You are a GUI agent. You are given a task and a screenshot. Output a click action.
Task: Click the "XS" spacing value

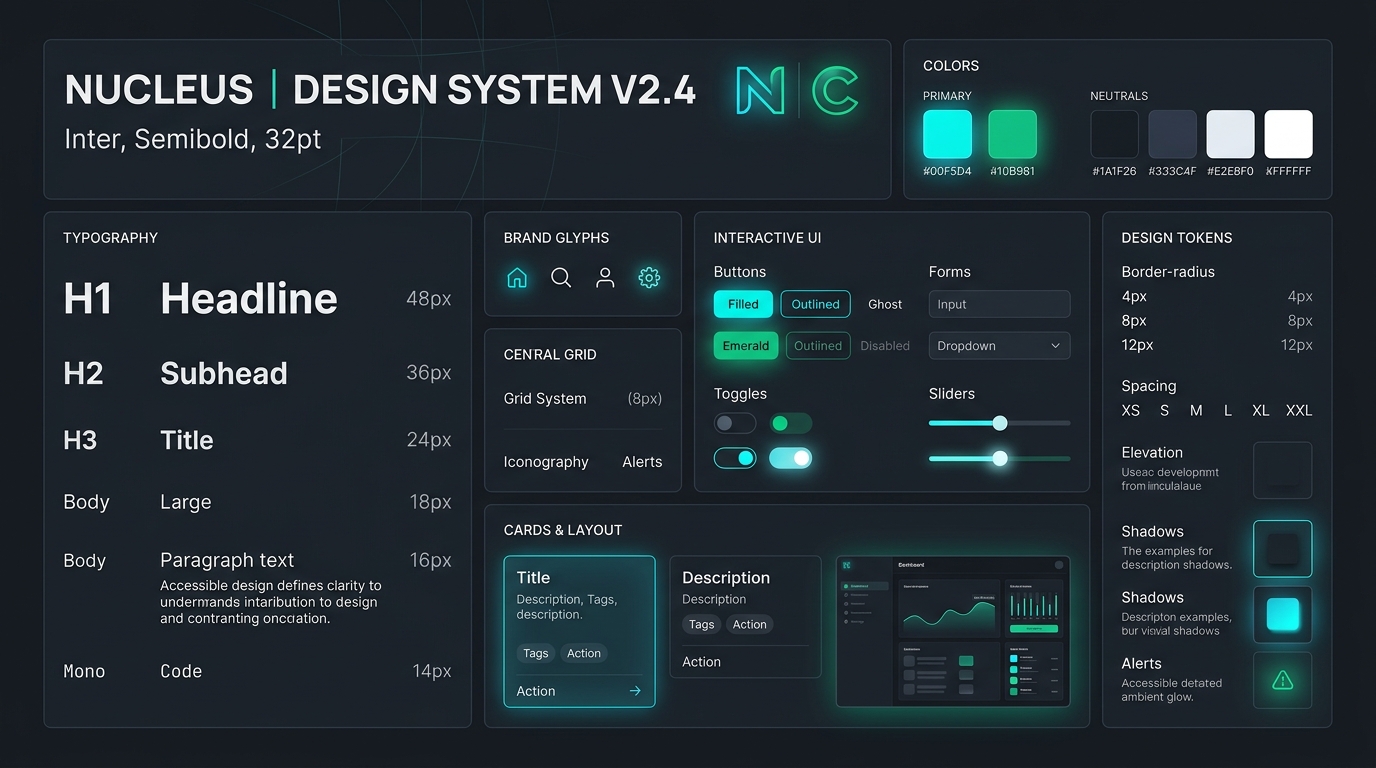(1131, 410)
